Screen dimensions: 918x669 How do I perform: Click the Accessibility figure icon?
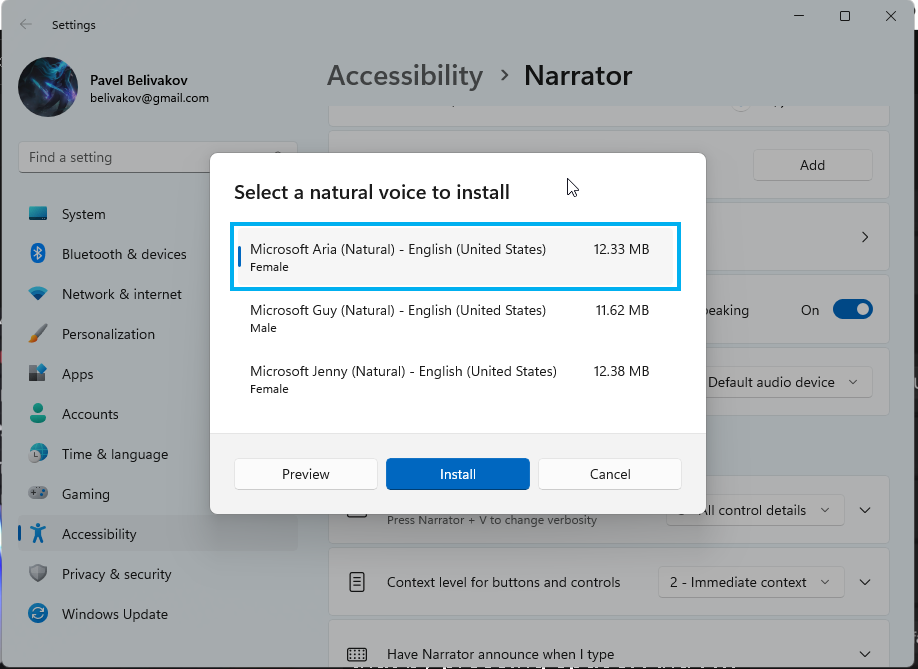pyautogui.click(x=38, y=533)
